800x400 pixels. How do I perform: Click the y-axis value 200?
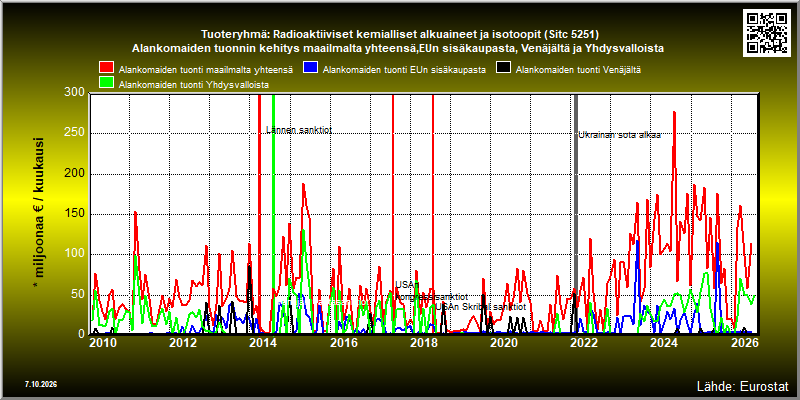pyautogui.click(x=75, y=173)
